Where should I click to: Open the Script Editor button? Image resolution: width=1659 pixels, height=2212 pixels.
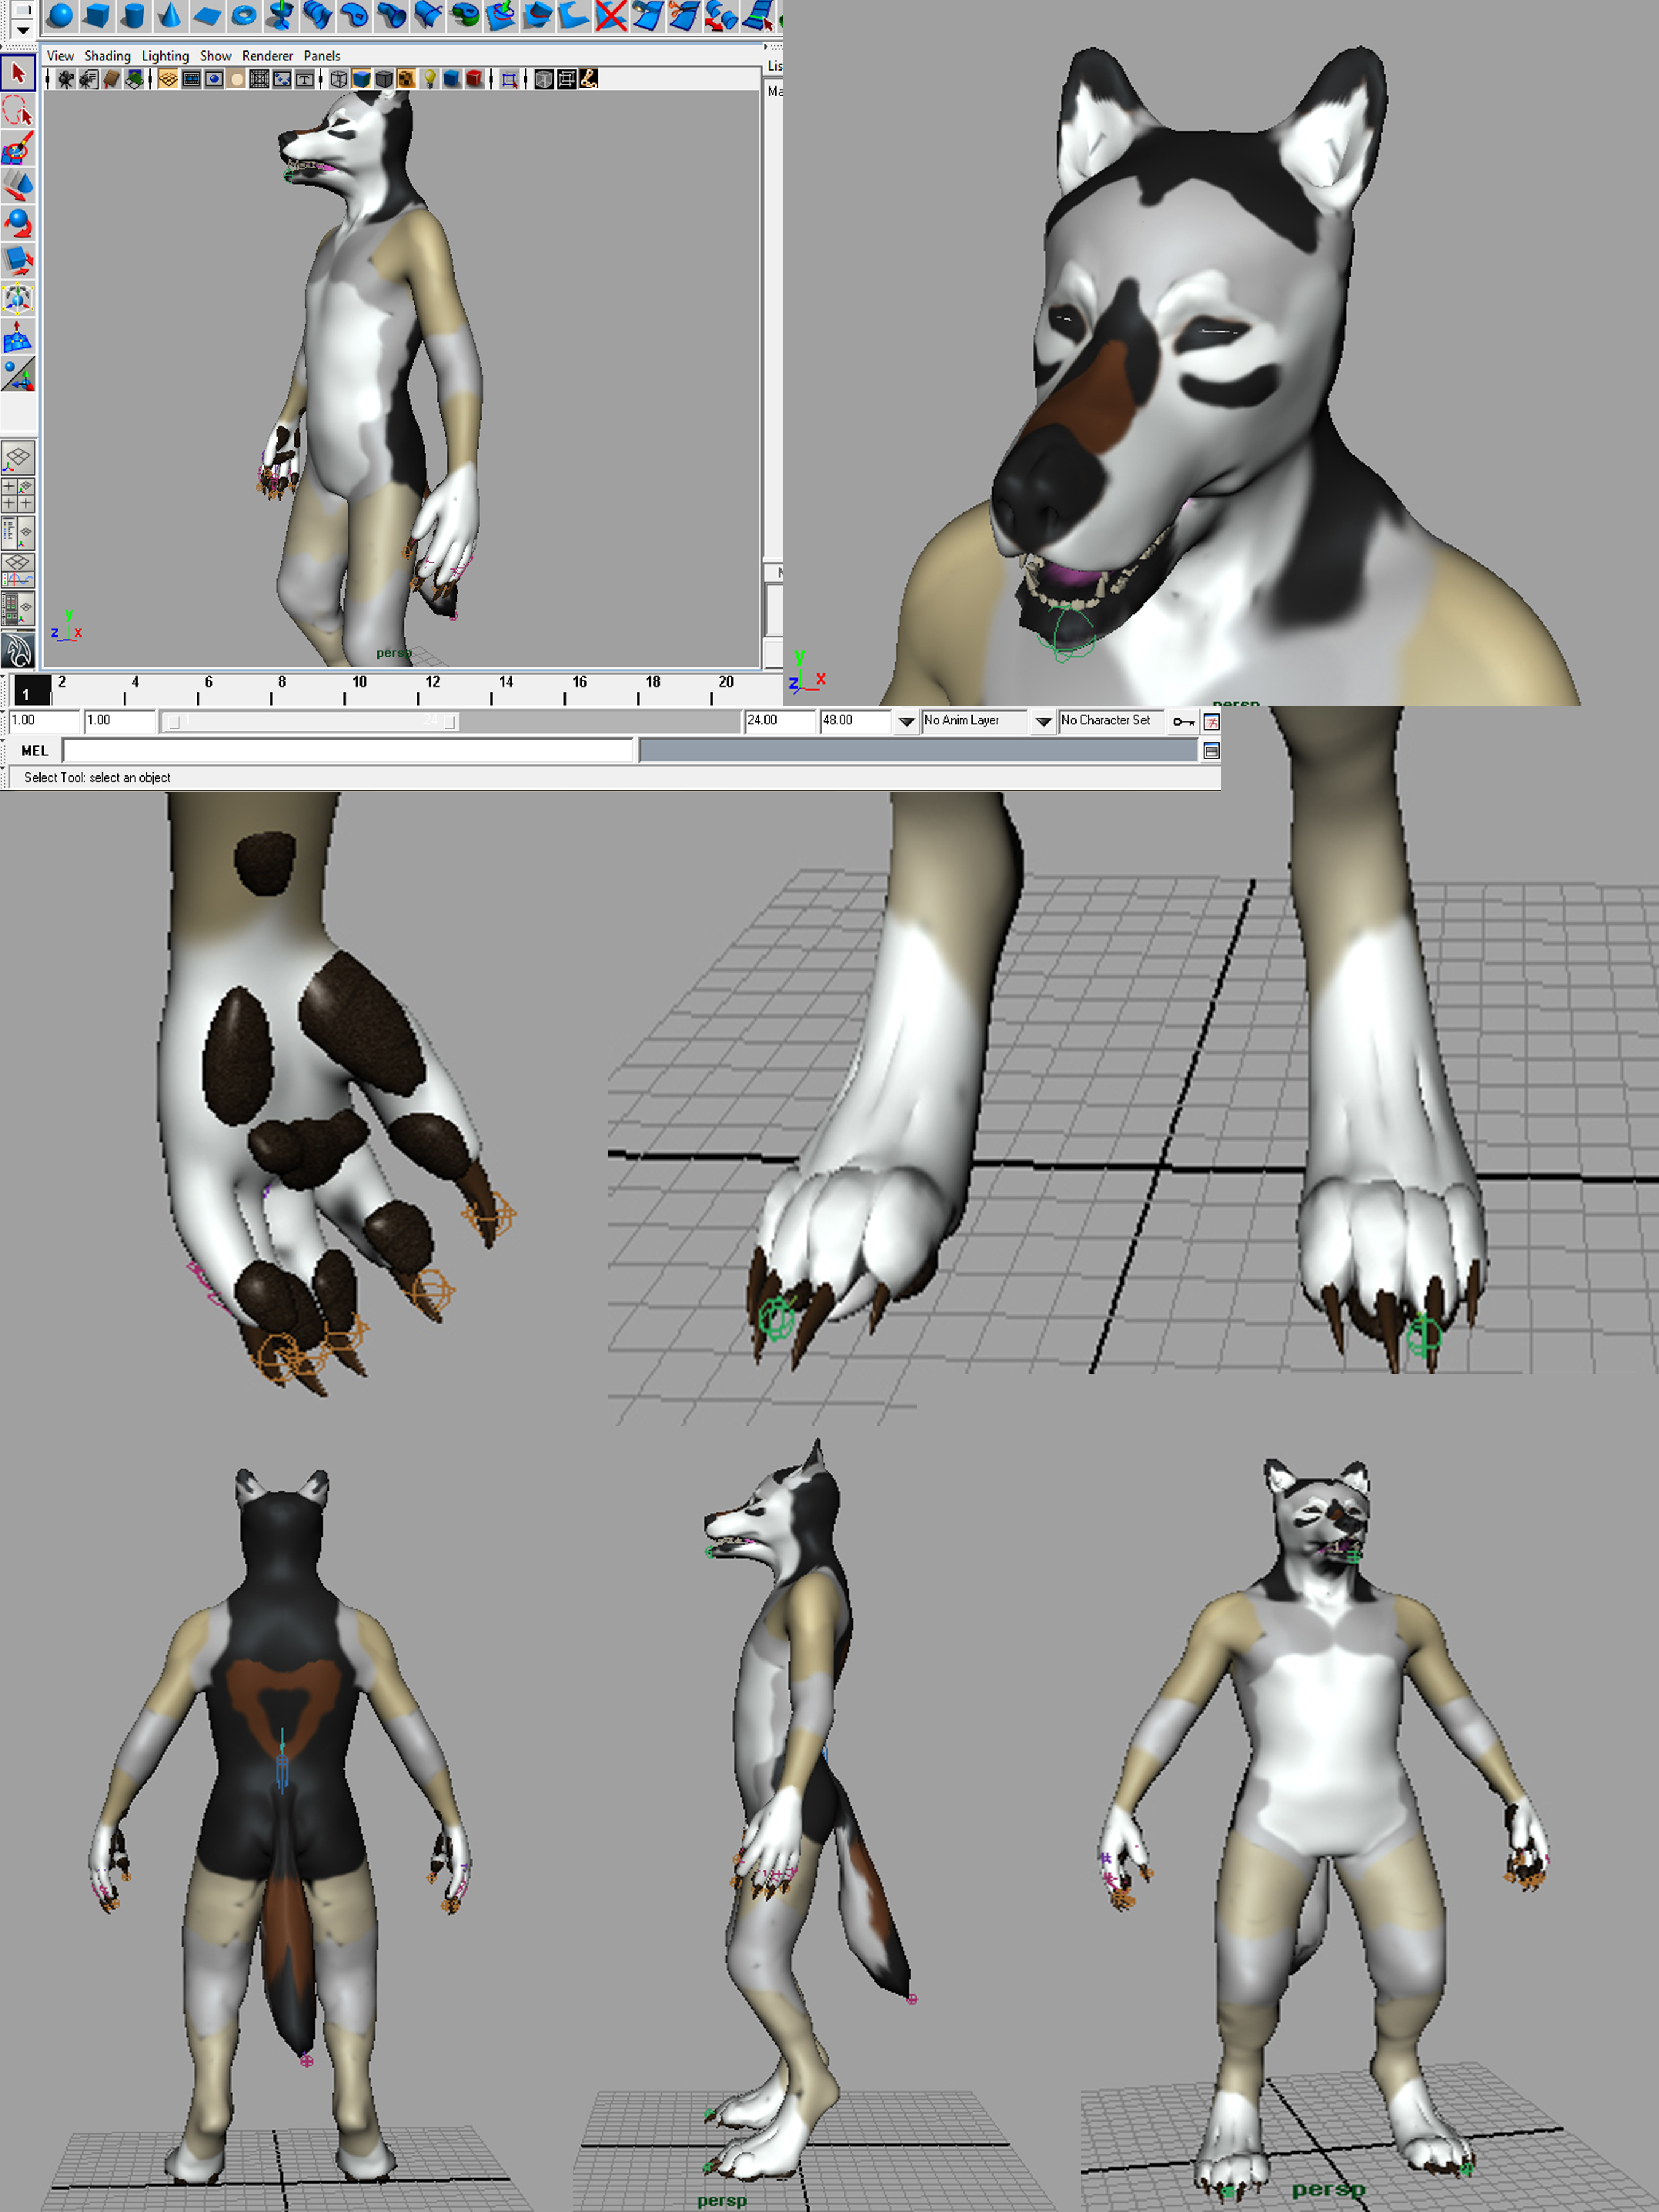click(x=1211, y=751)
